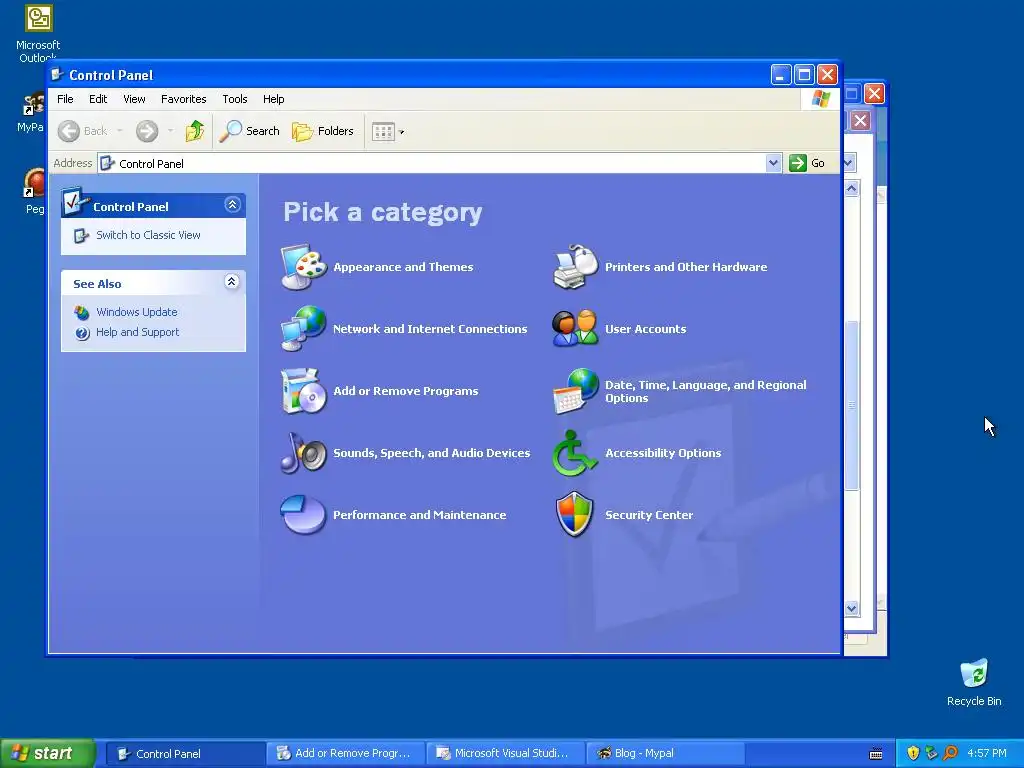This screenshot has width=1024, height=768.
Task: Switch to Blog - Mypal taskbar button
Action: coord(665,754)
